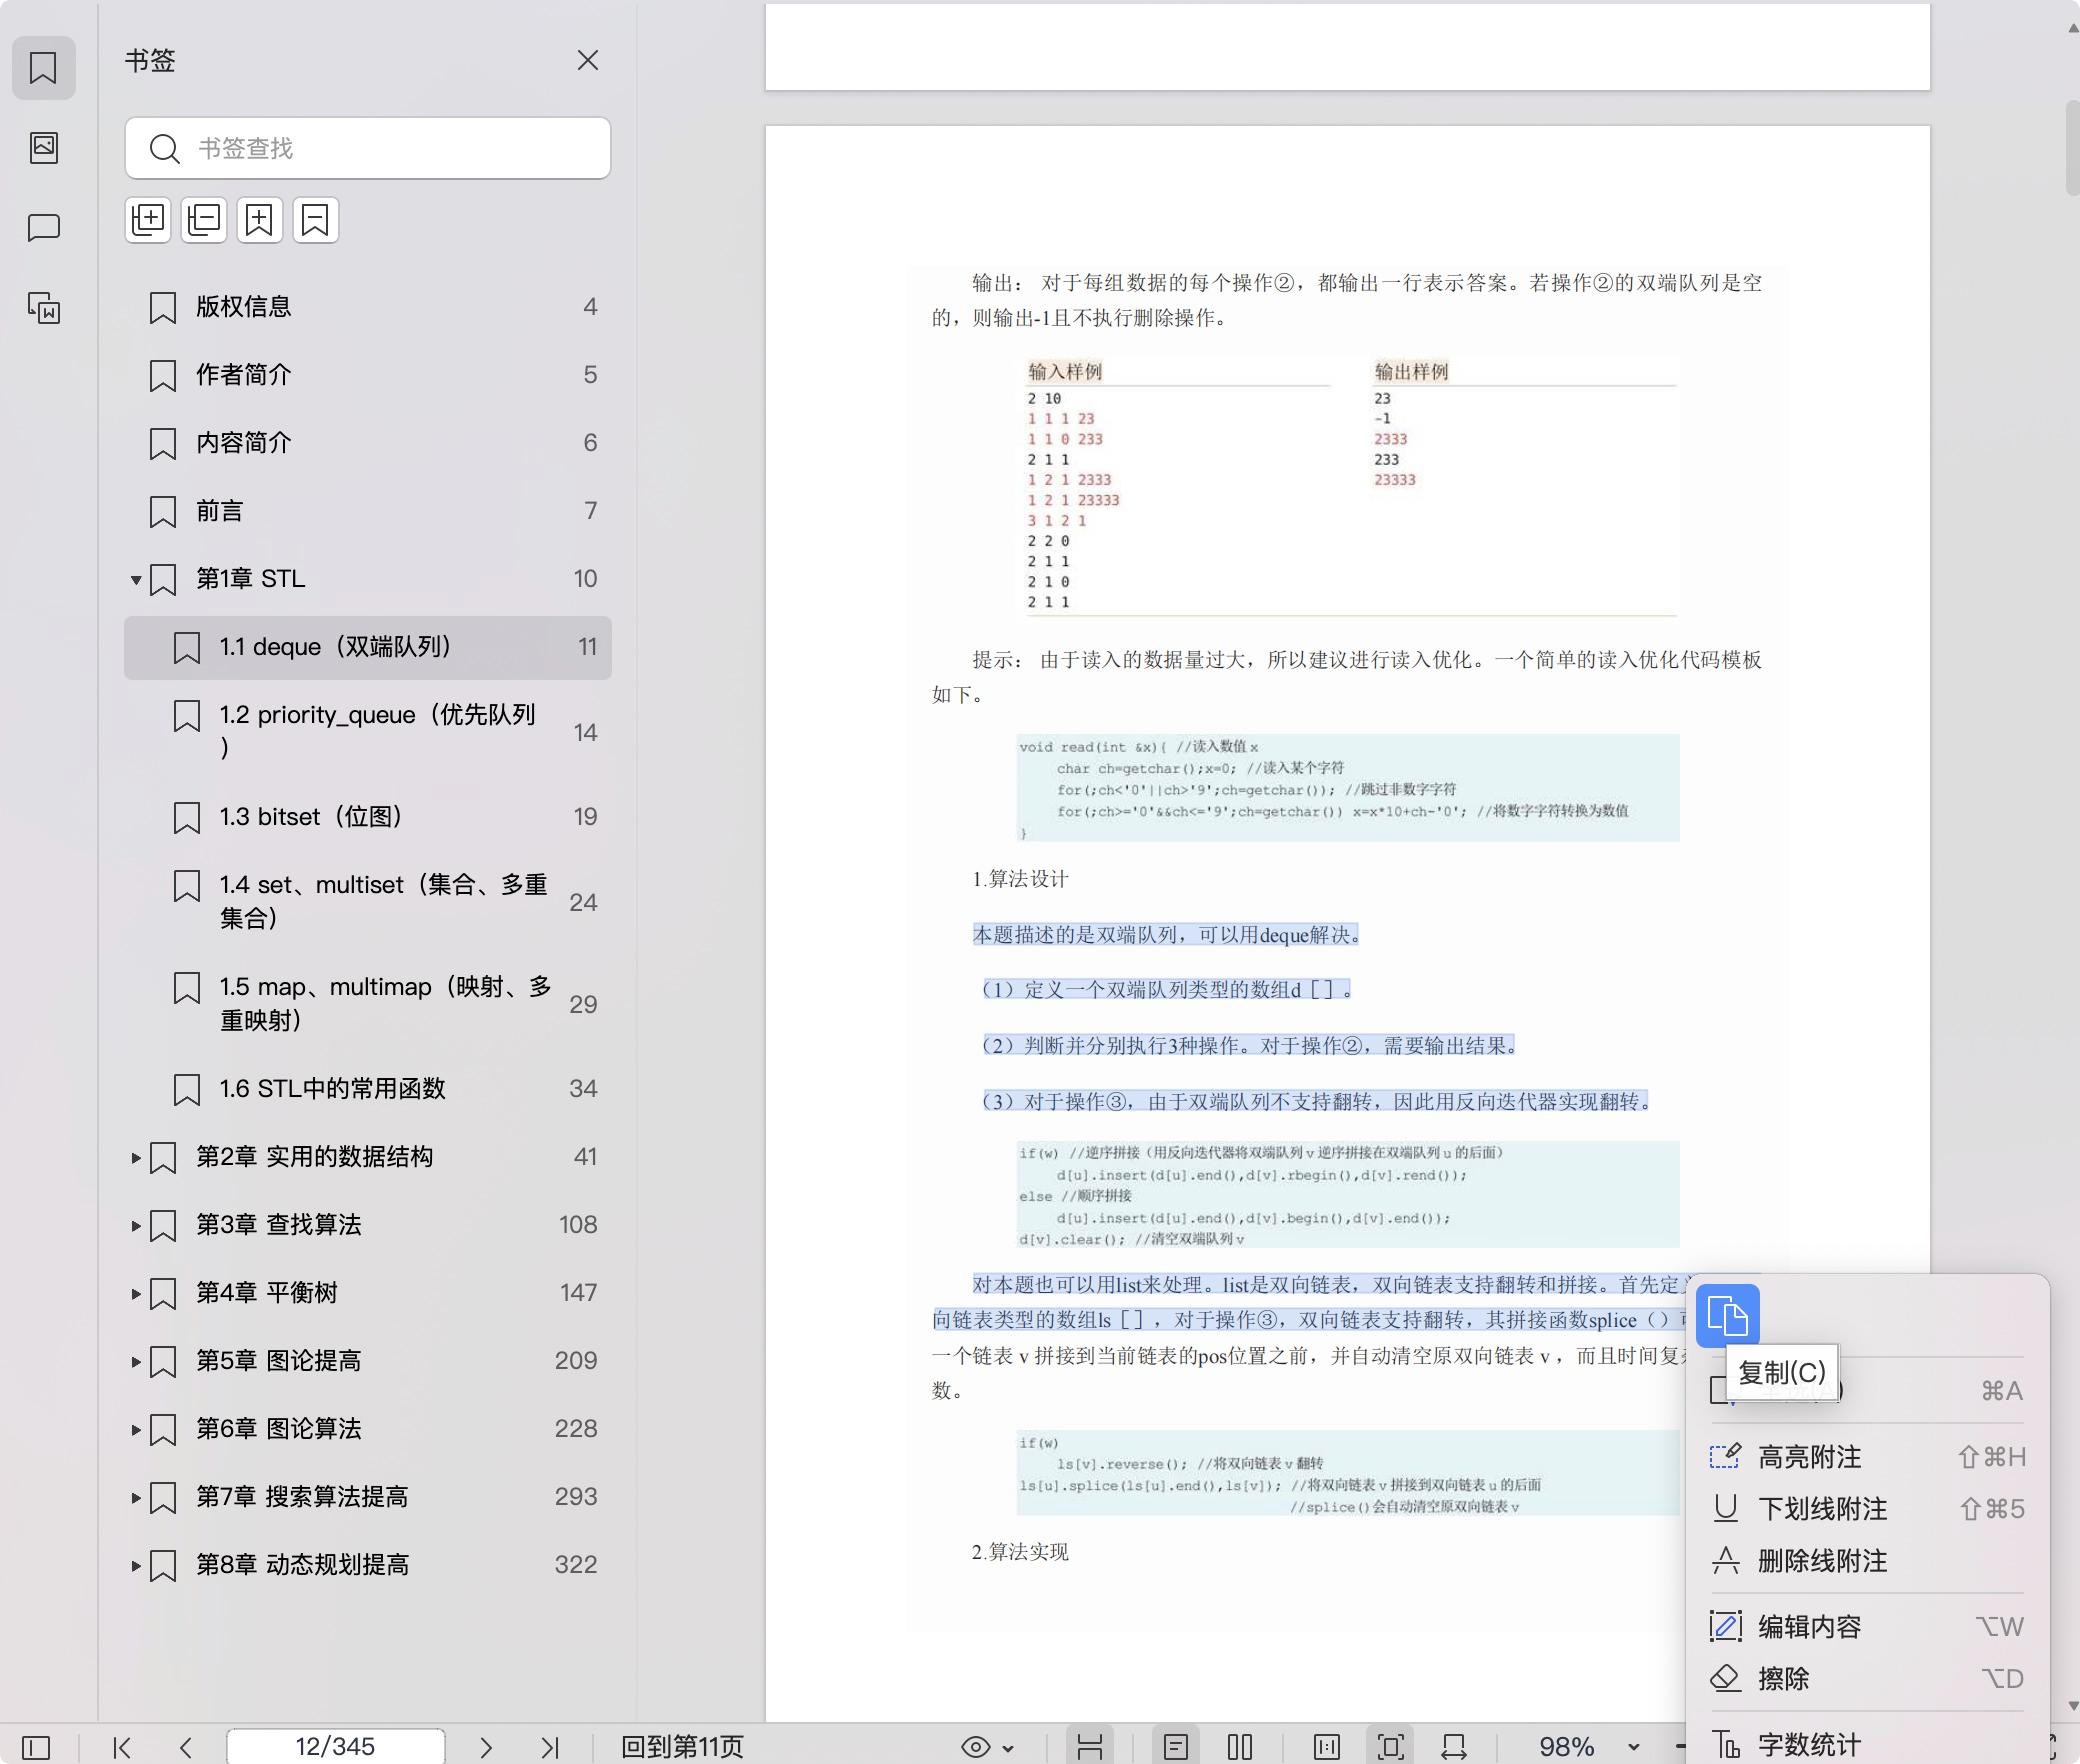Screen dimensions: 2080x1764
Task: Choose 下划线附注 in the context menu
Action: (x=1822, y=1509)
